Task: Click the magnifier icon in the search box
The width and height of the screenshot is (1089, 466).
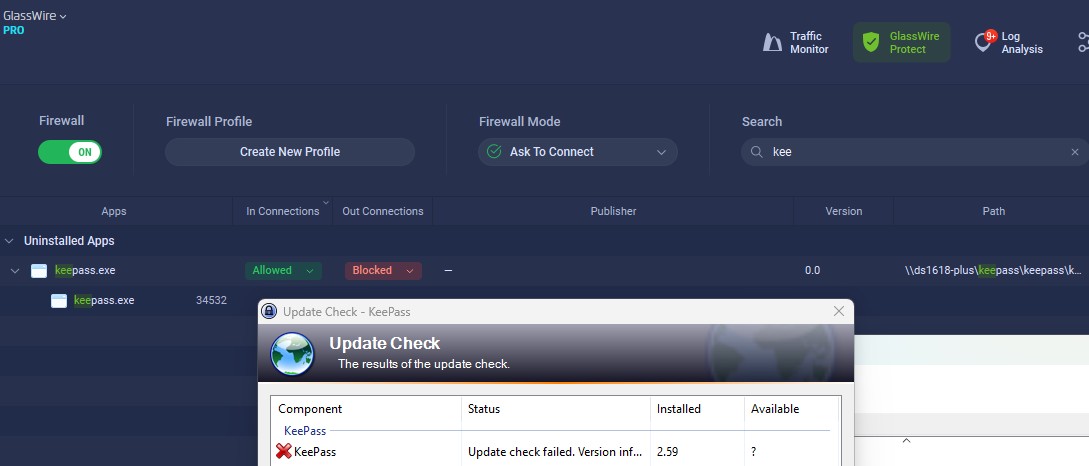Action: coord(756,152)
